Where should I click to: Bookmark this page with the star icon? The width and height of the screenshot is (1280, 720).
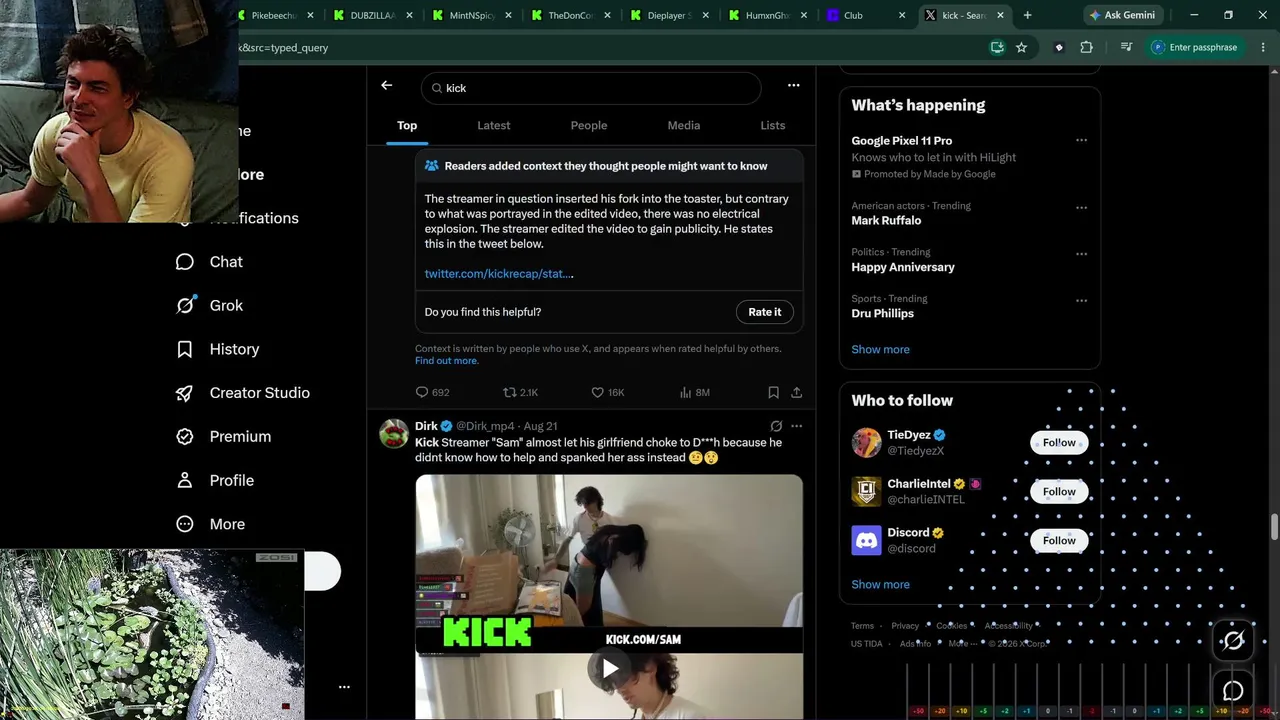(x=1021, y=47)
